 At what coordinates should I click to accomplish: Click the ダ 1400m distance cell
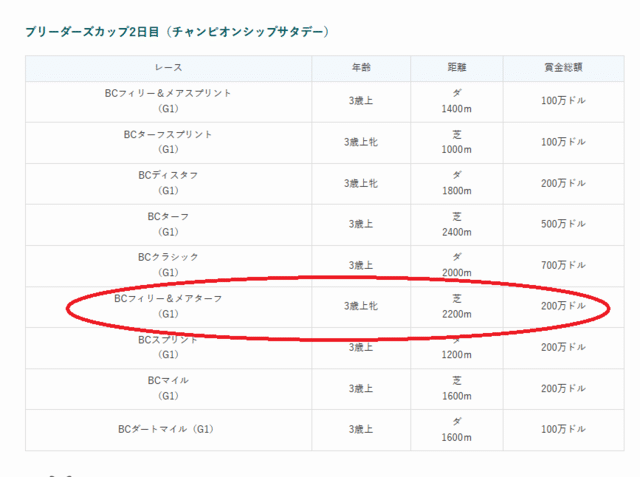[x=456, y=101]
